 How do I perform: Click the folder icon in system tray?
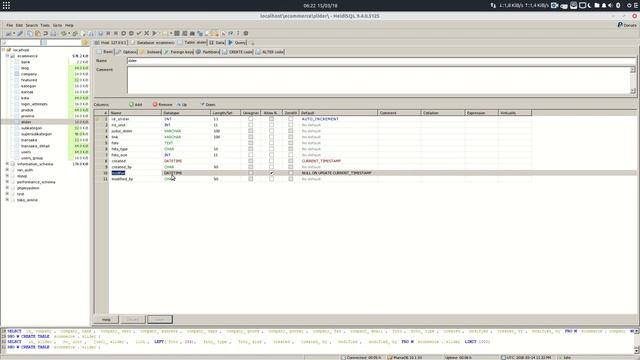click(x=597, y=5)
